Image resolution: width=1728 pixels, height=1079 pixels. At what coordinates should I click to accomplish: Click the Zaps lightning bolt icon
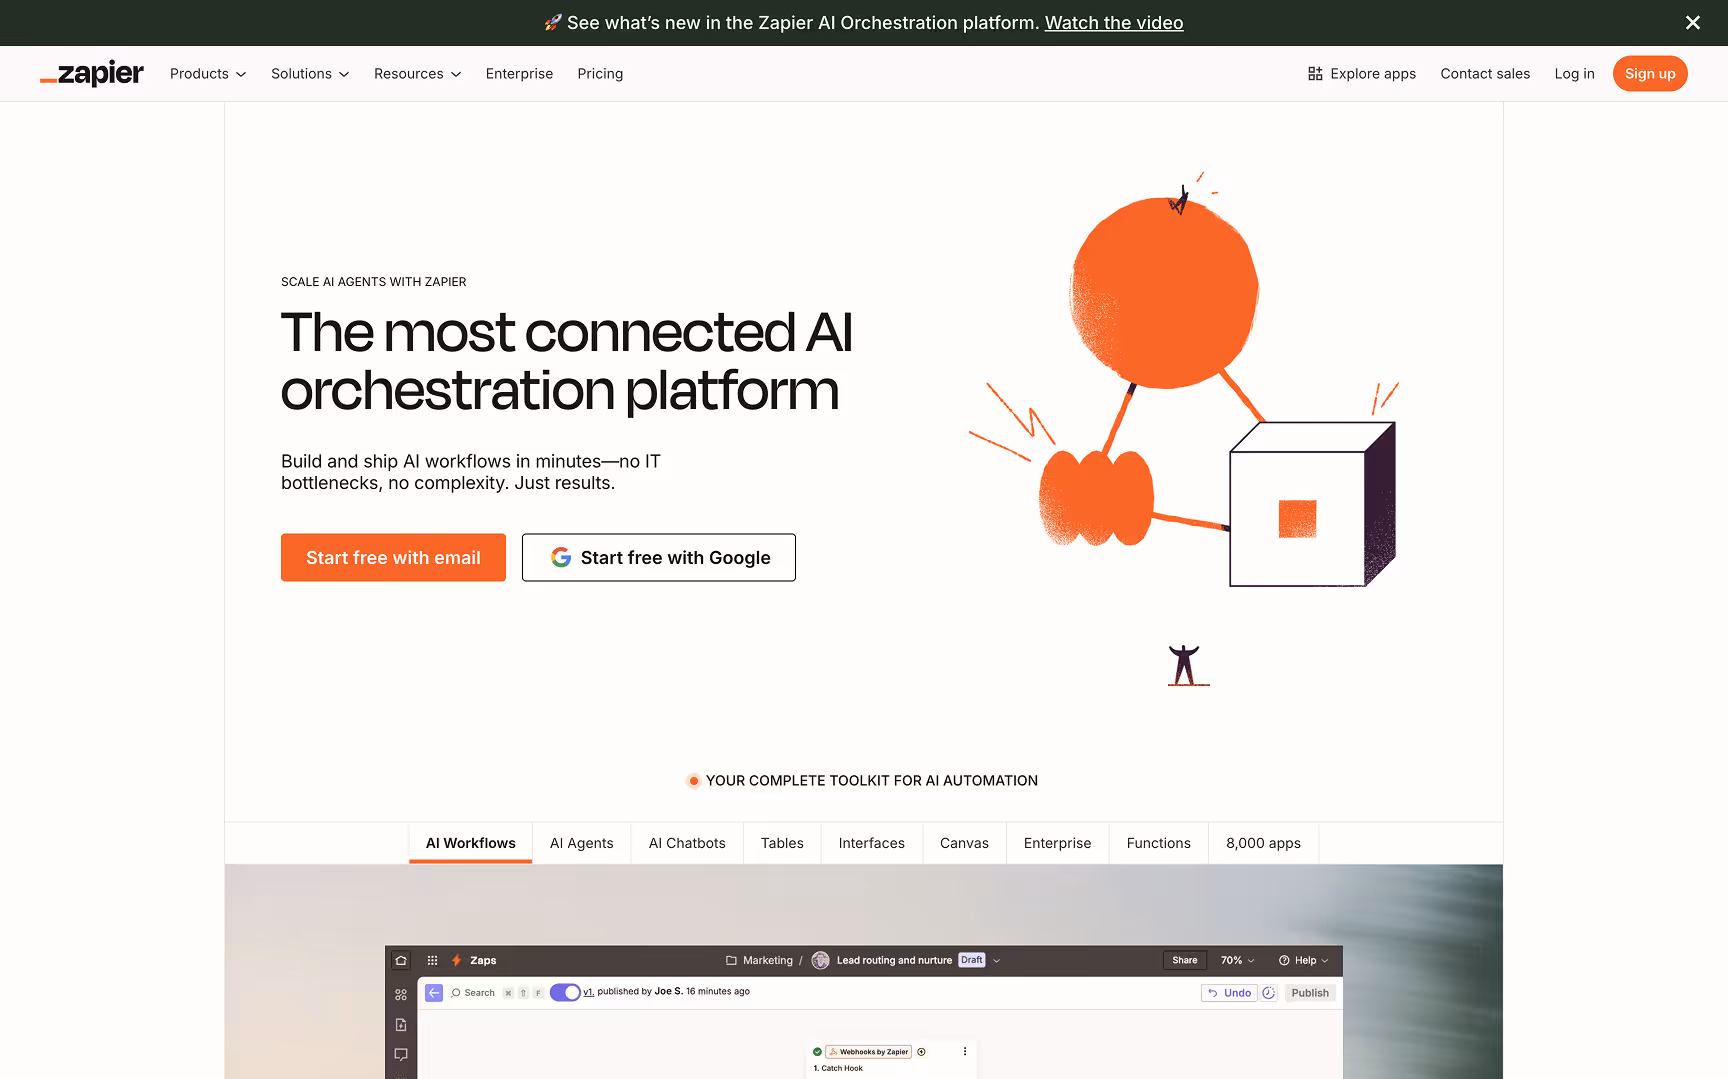tap(456, 960)
